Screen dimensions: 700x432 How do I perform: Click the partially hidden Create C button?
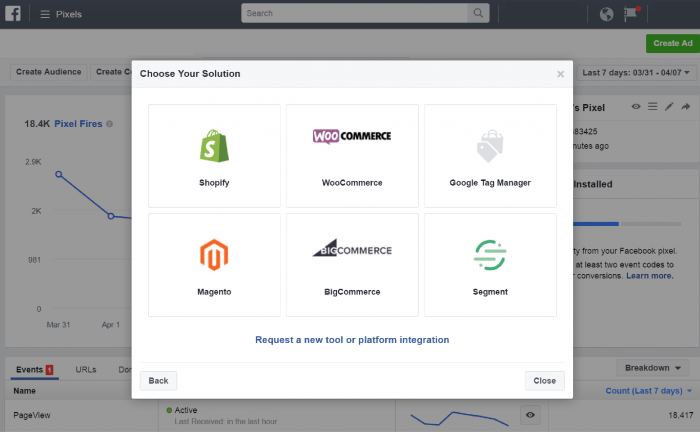coord(112,72)
